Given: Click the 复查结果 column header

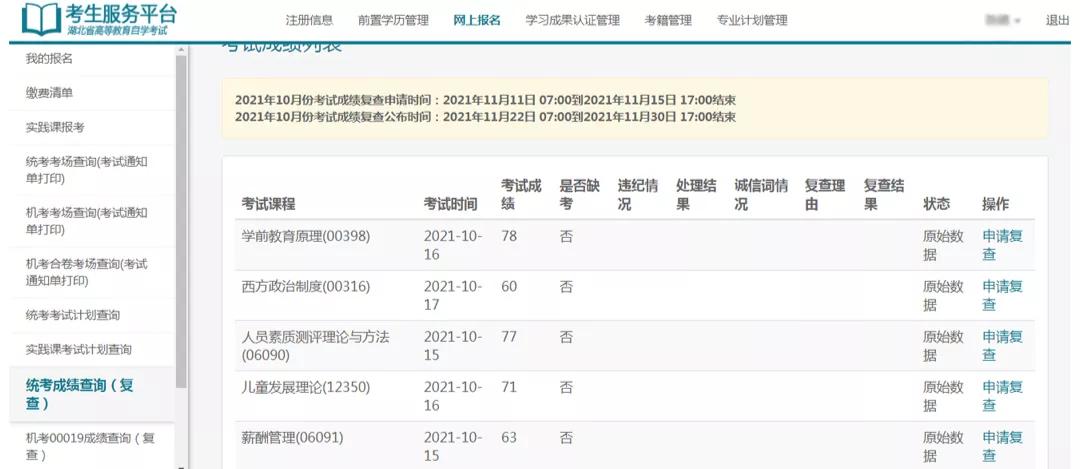Looking at the screenshot, I should 884,195.
